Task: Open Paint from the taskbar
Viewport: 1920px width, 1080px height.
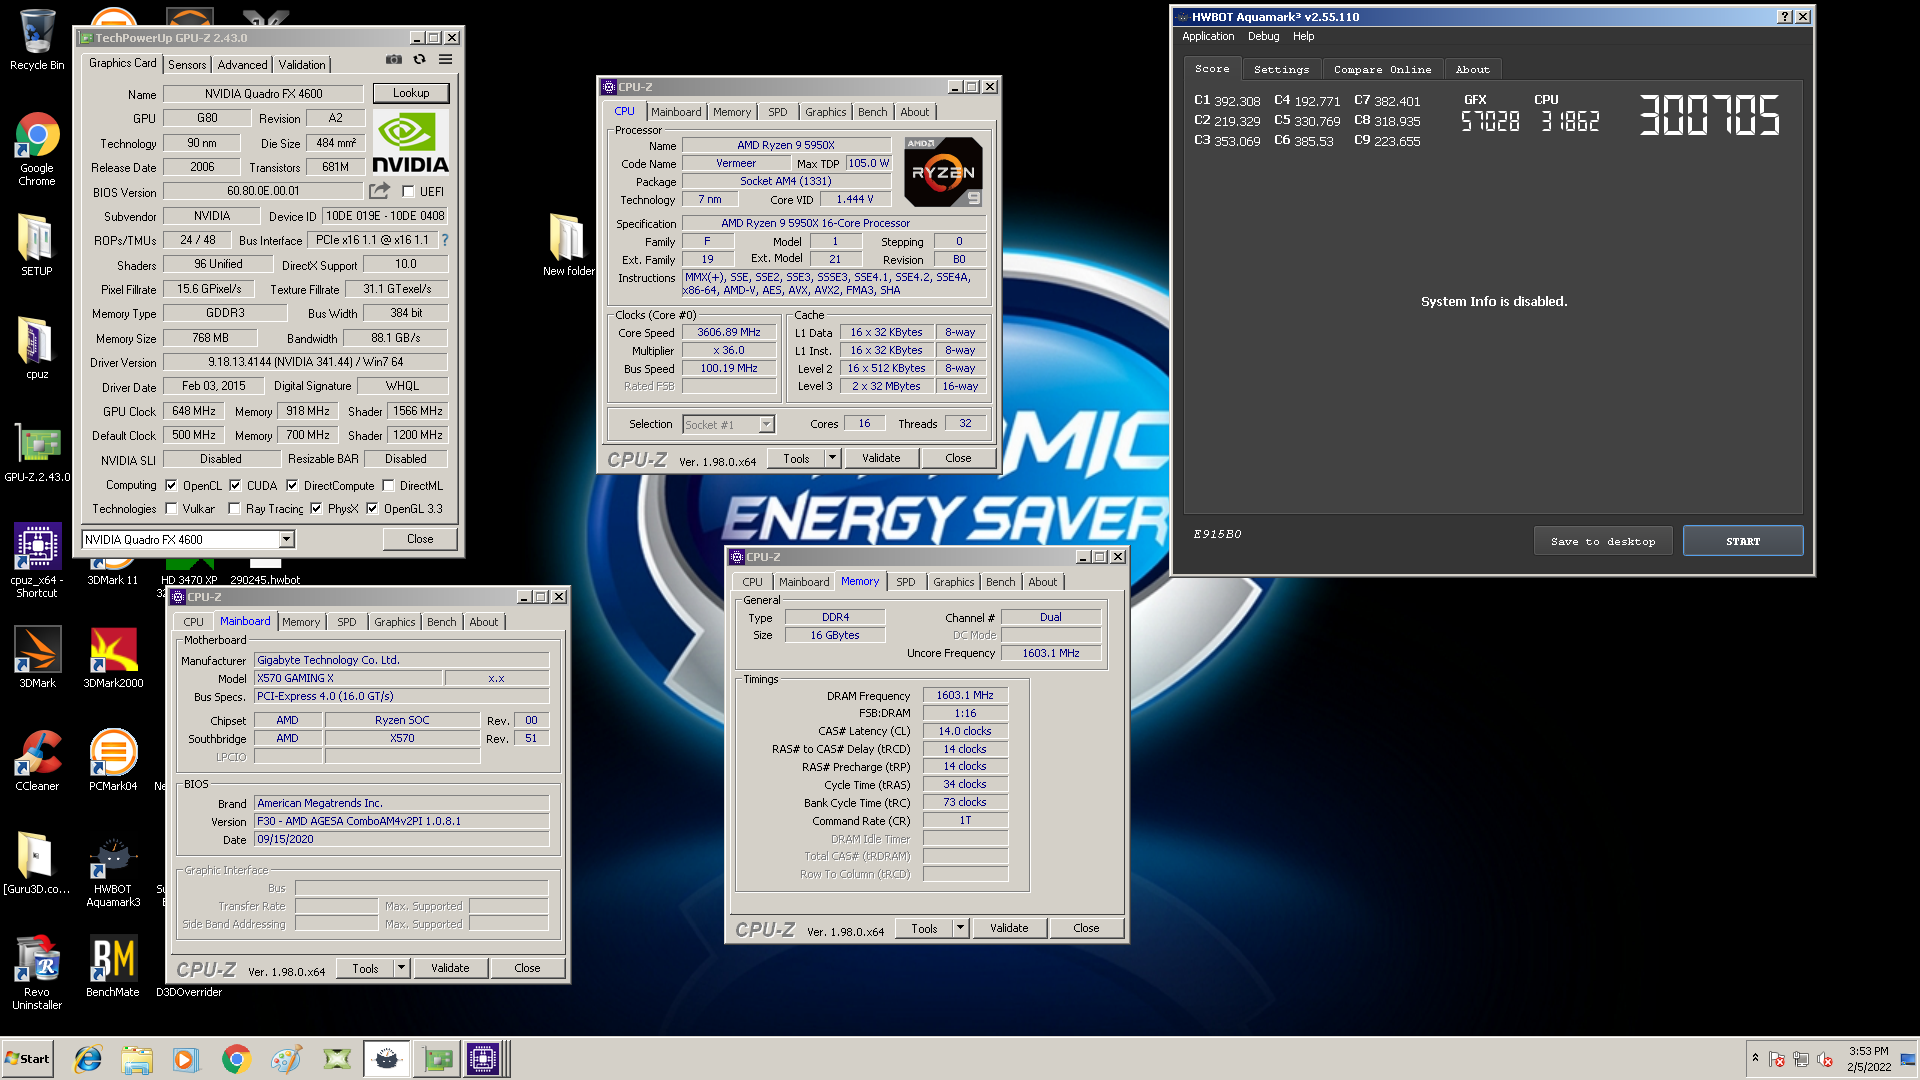Action: (286, 1059)
